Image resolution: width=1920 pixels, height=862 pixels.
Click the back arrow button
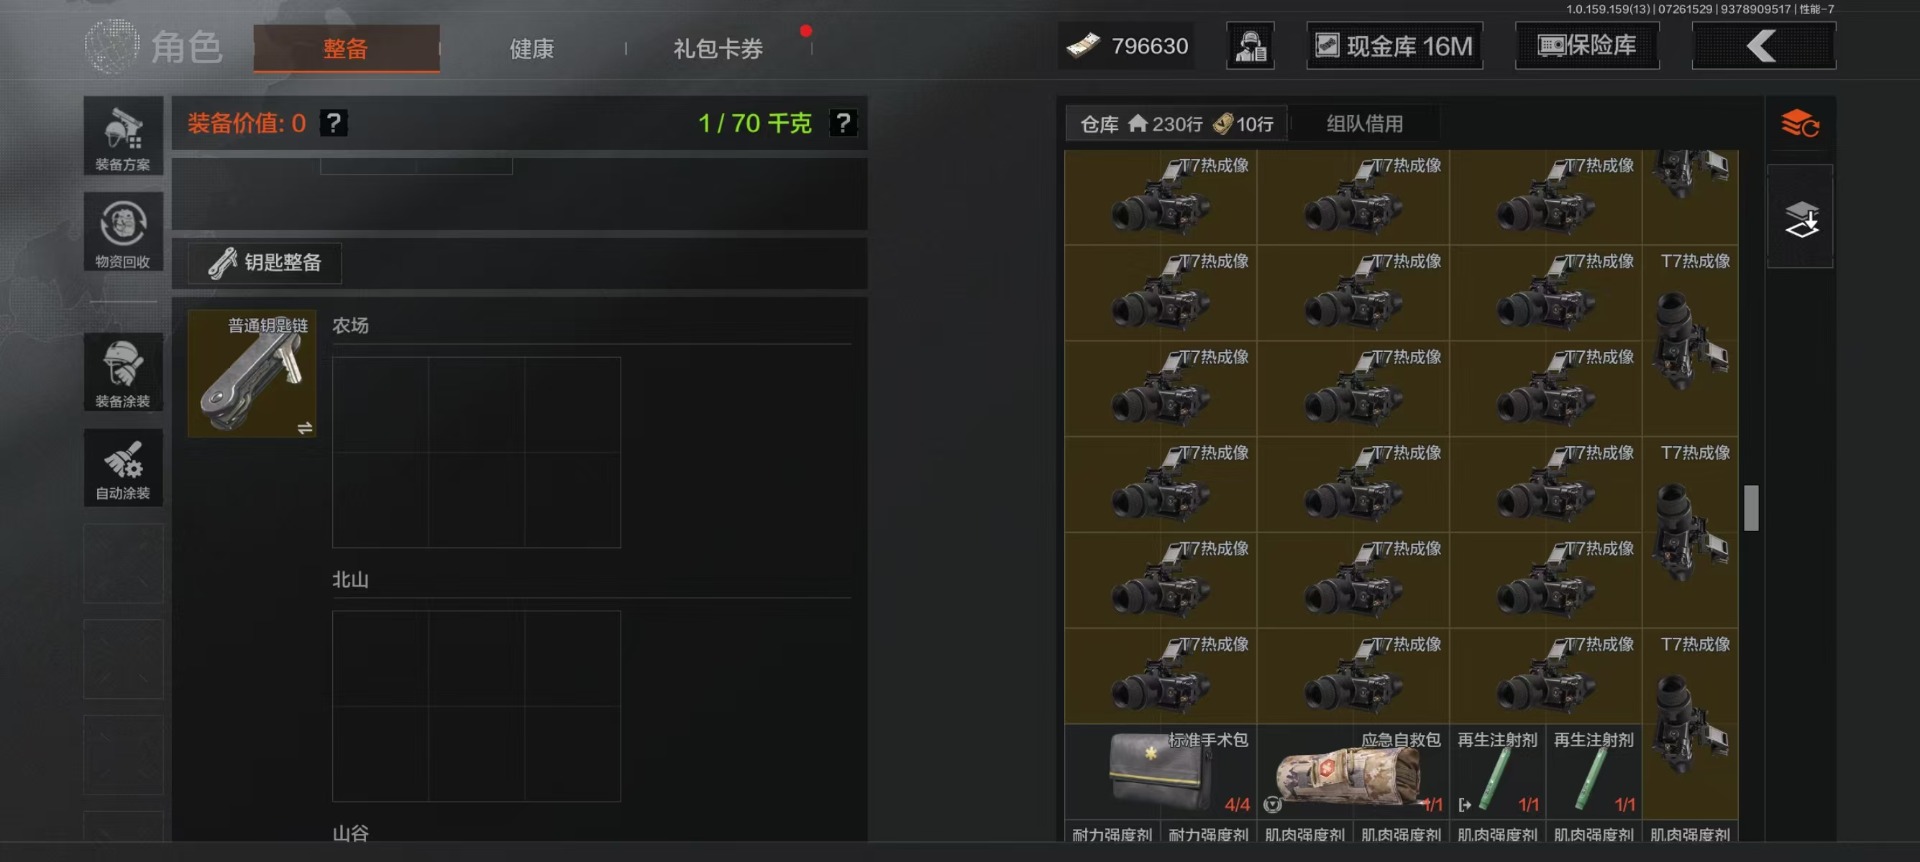(x=1763, y=46)
